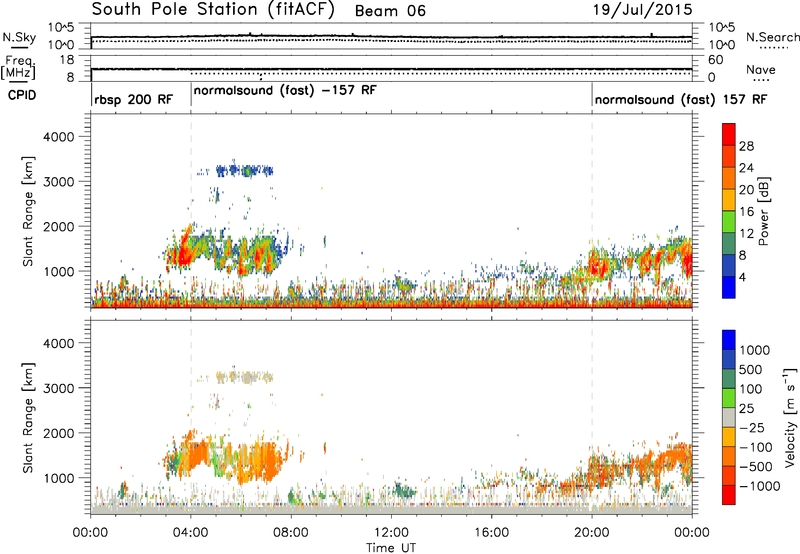
Task: Click the '3000' tick of the velocity panel
Action: coord(58,388)
